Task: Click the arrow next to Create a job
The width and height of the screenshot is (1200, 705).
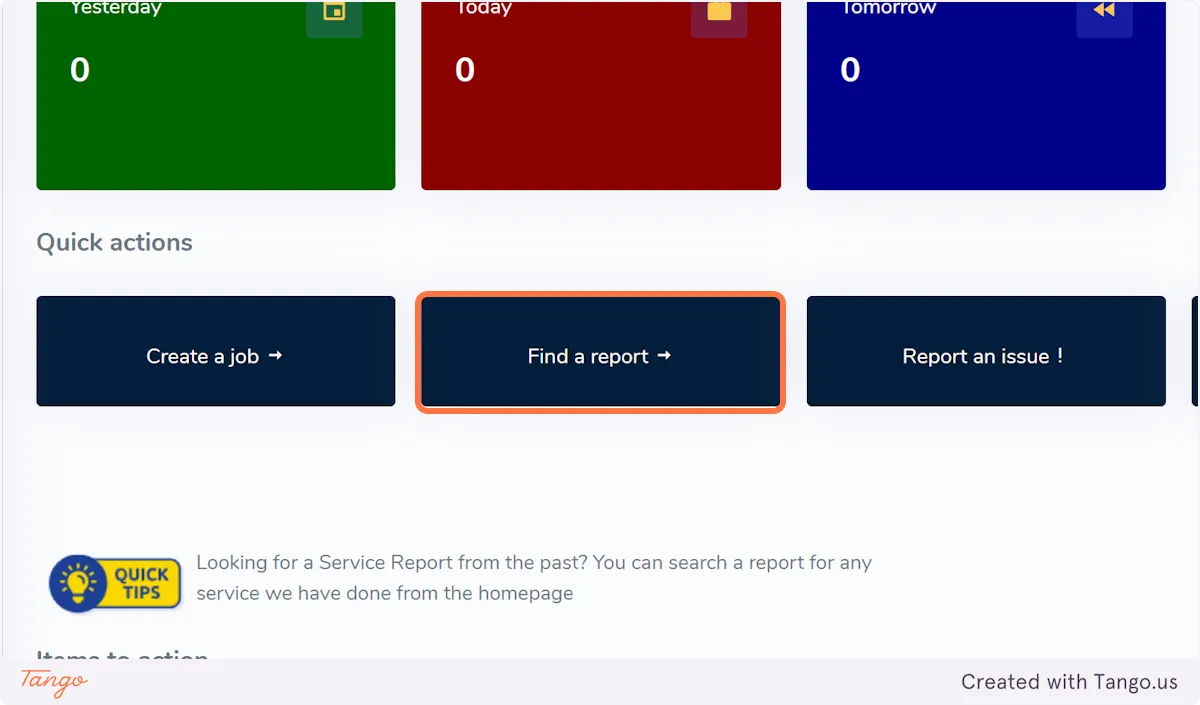Action: pos(276,355)
